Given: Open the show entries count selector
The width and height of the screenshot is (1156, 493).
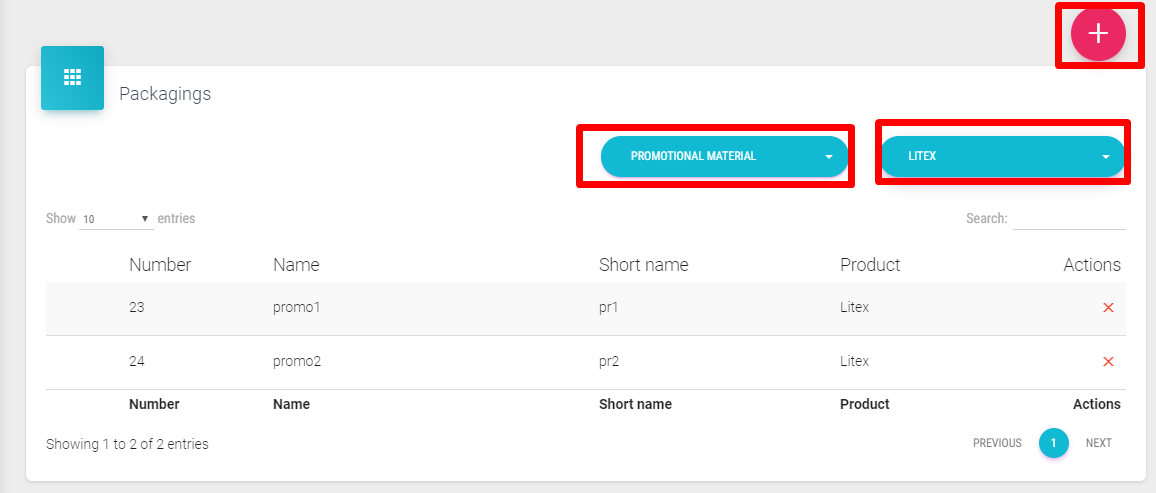Looking at the screenshot, I should pyautogui.click(x=115, y=219).
